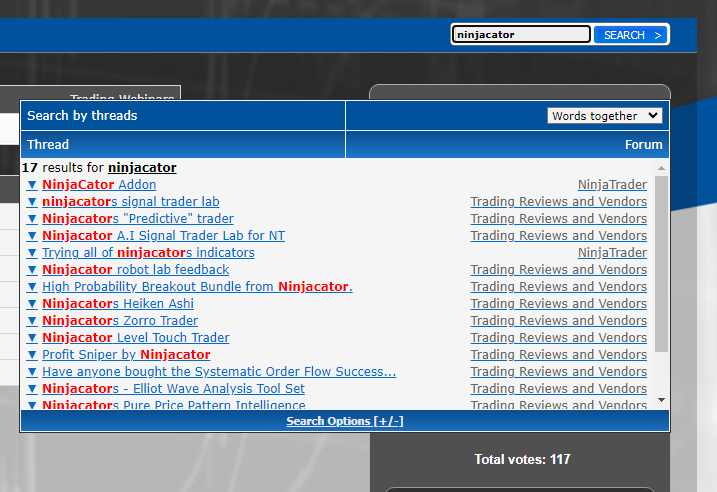Expand arrow beside Elliot Wave Analysis Tool Set
This screenshot has width=717, height=492.
click(32, 389)
